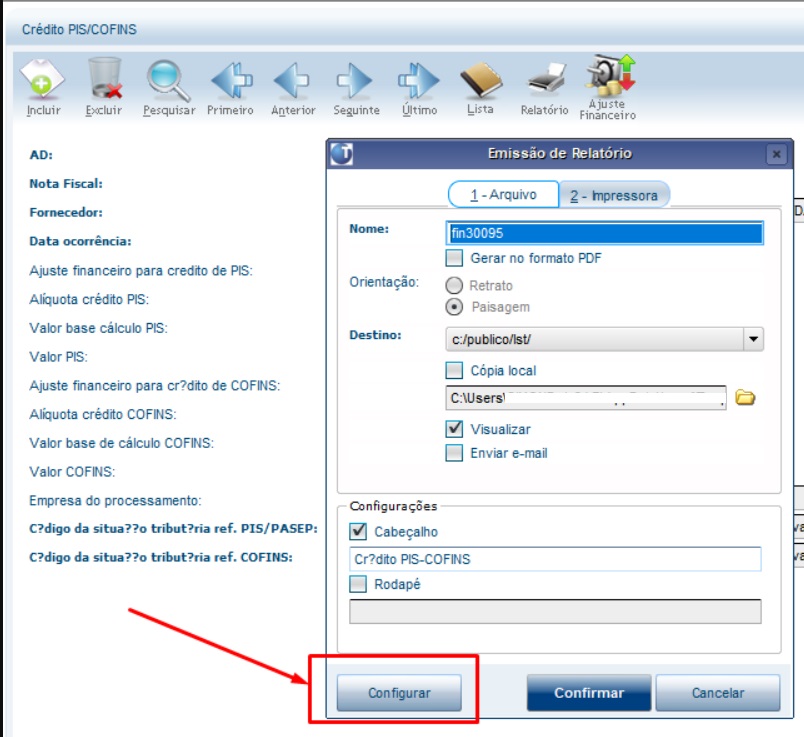Click Empresa do processamento label

[115, 500]
